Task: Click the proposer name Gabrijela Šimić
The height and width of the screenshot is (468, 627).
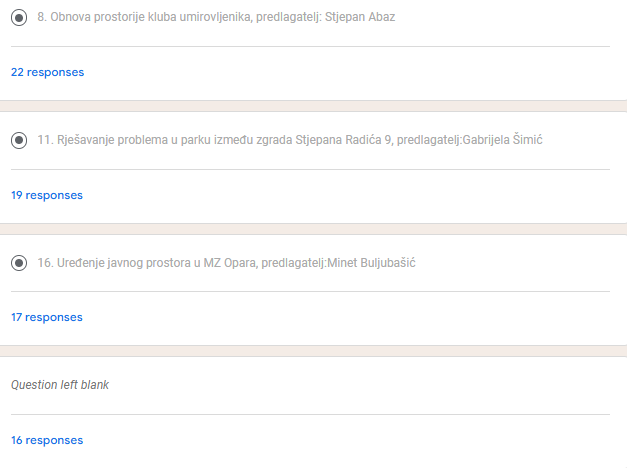Action: [502, 140]
